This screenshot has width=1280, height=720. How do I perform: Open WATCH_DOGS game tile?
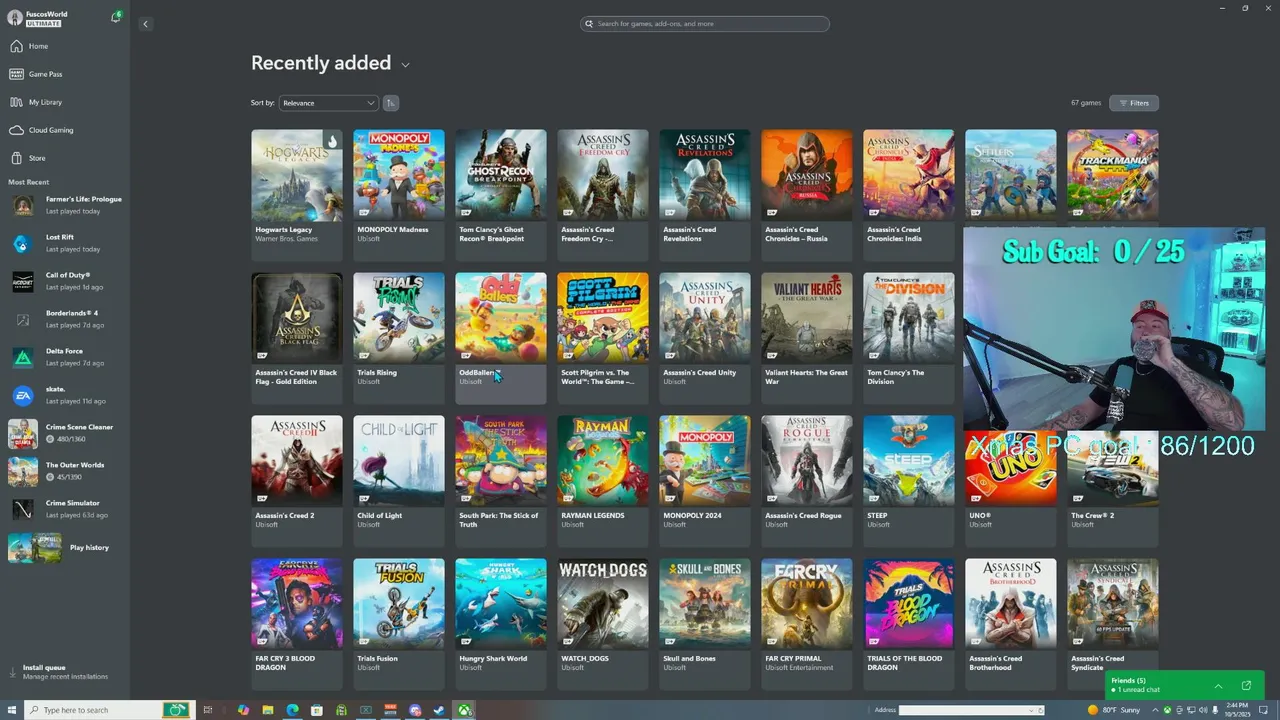pyautogui.click(x=603, y=624)
